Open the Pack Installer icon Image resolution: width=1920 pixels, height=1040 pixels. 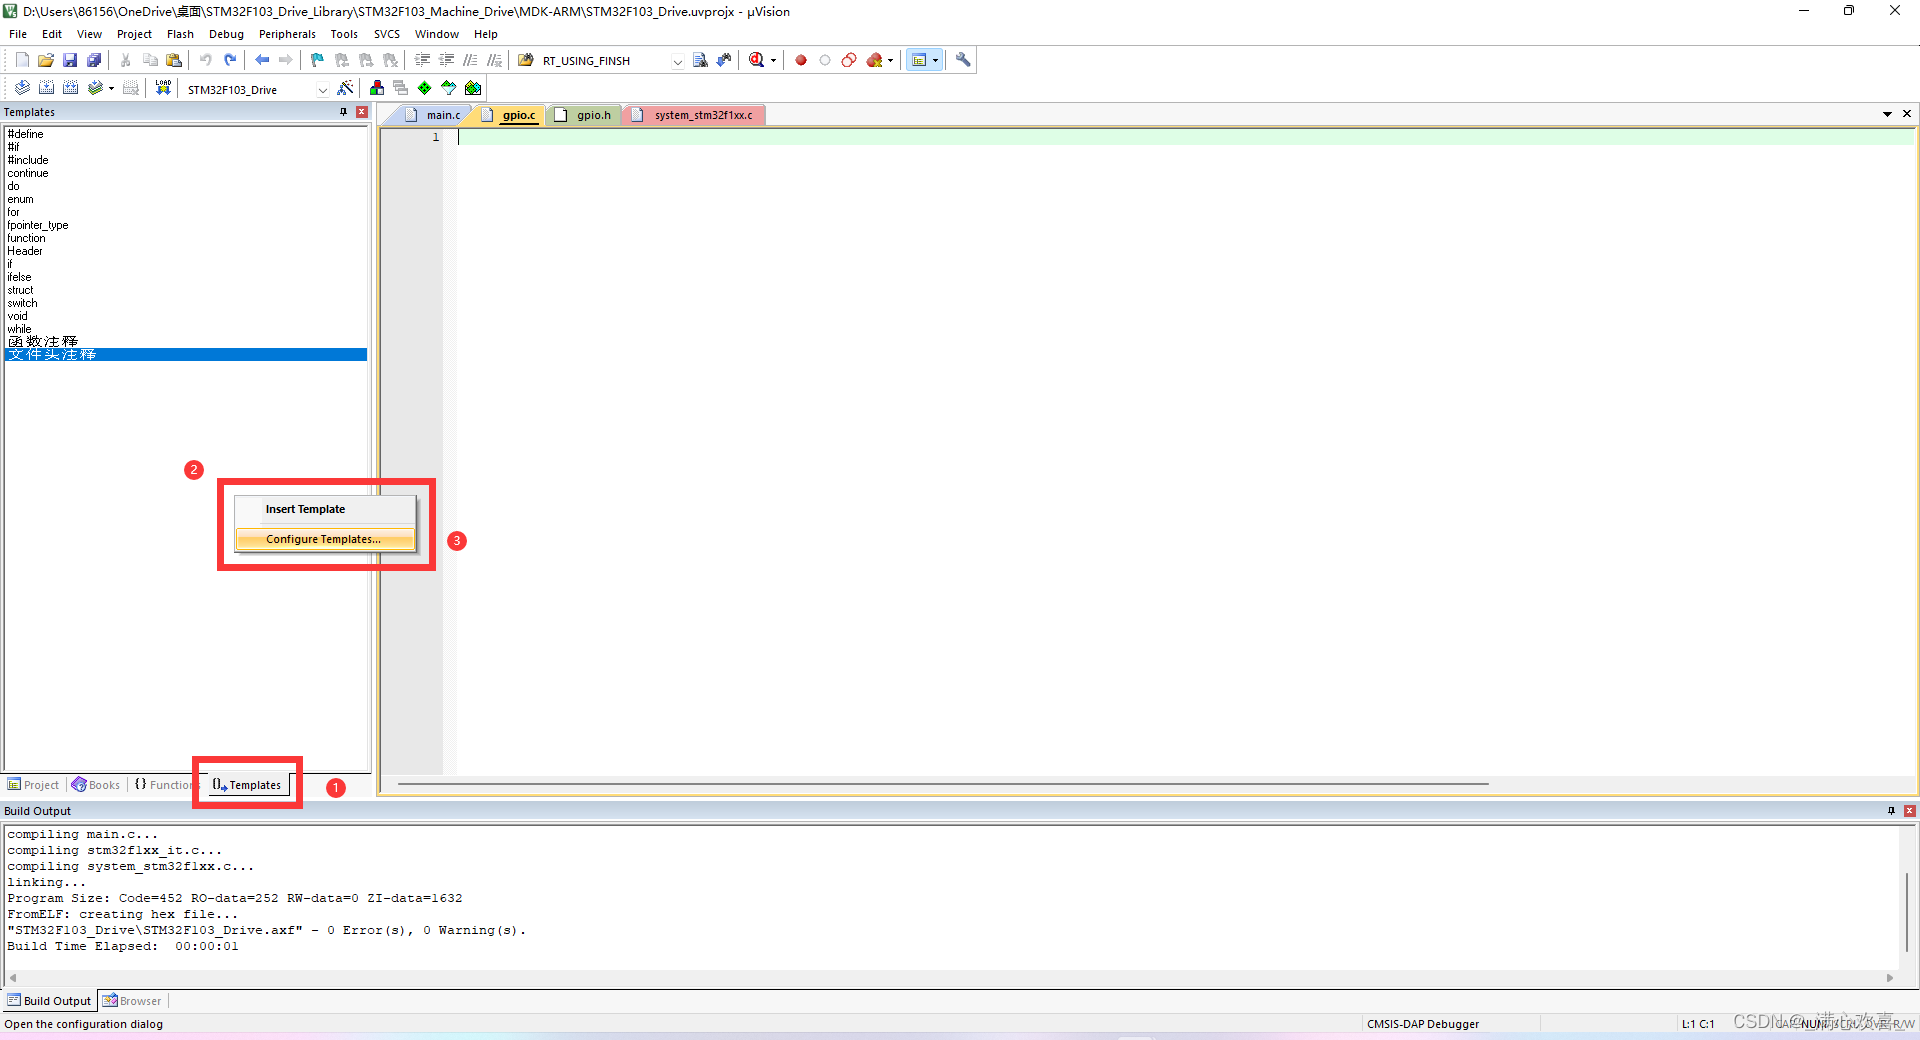[x=473, y=88]
